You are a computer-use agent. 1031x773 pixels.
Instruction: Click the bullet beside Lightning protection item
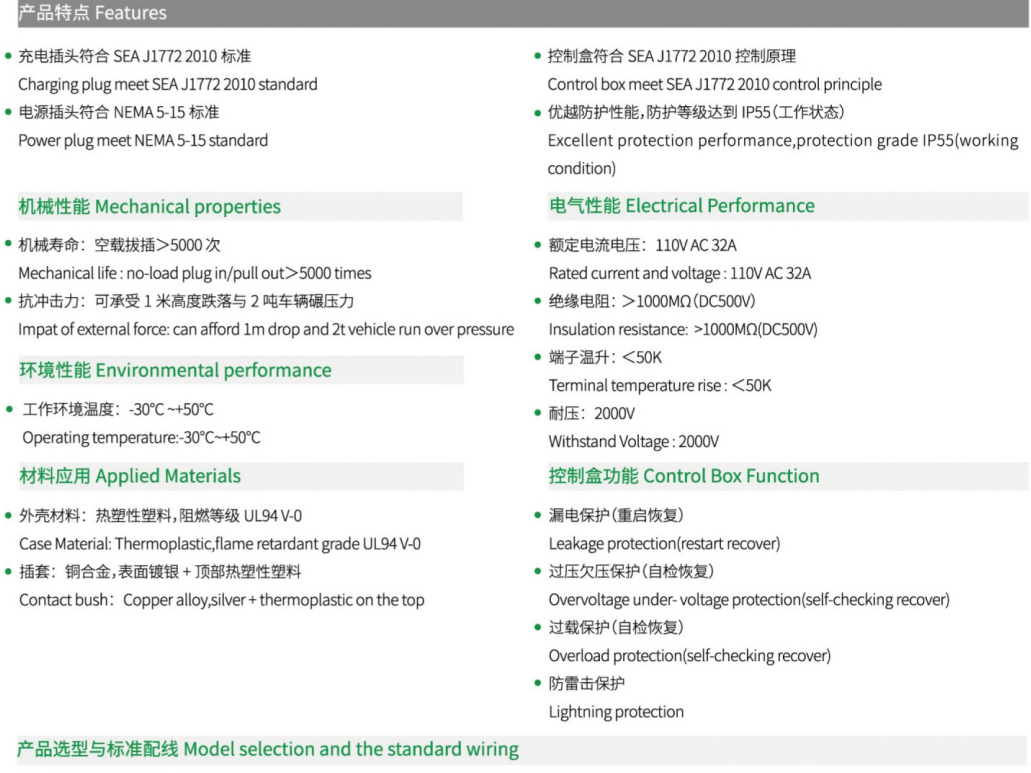(538, 683)
